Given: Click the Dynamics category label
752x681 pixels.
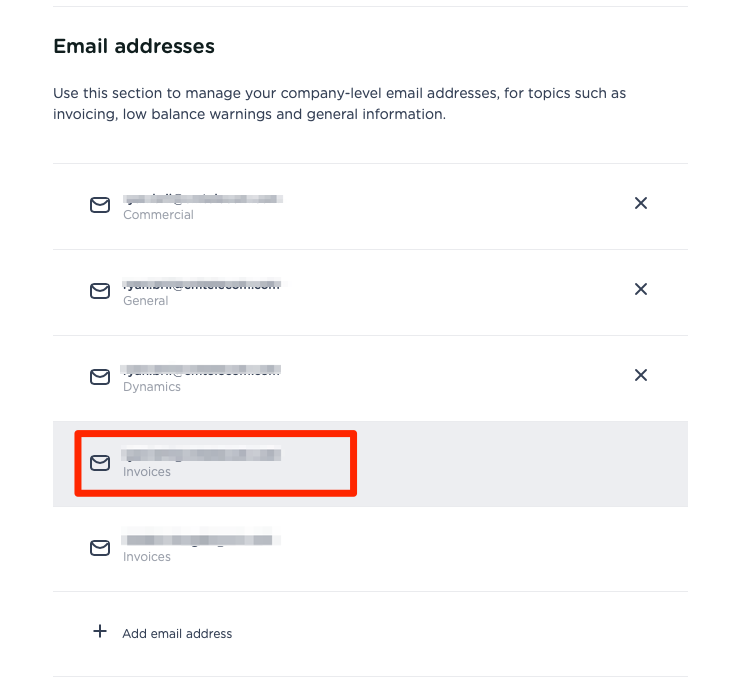Looking at the screenshot, I should (x=152, y=387).
